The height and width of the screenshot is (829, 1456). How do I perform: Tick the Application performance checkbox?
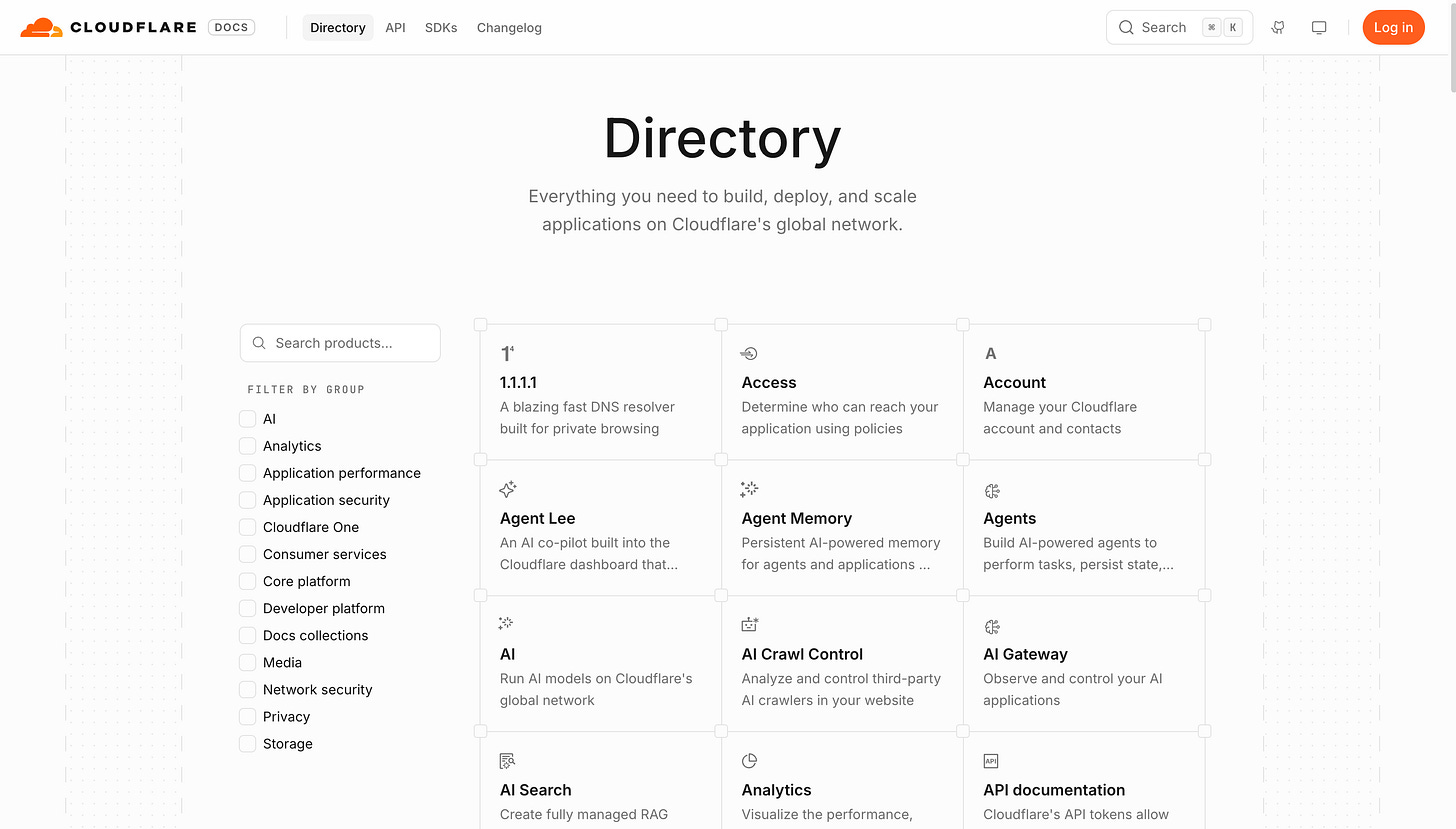[x=248, y=473]
